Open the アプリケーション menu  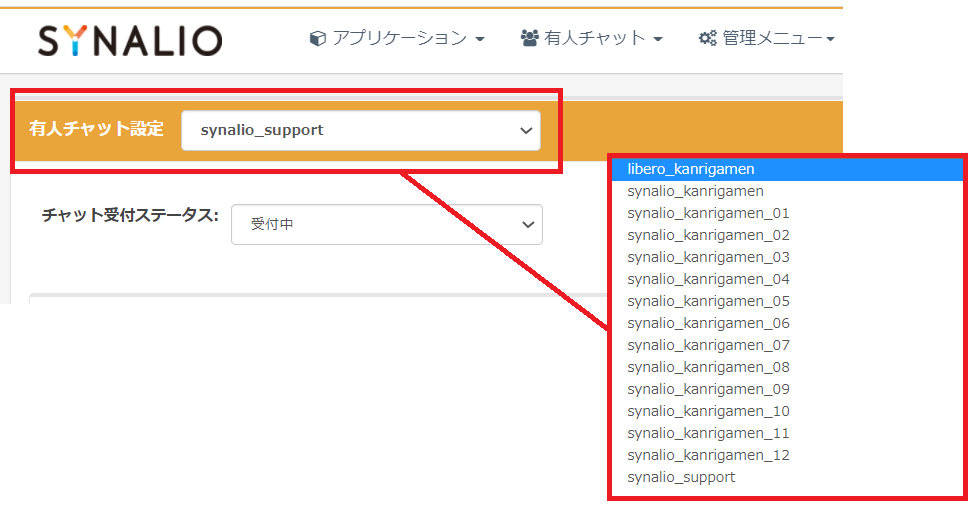[x=397, y=38]
